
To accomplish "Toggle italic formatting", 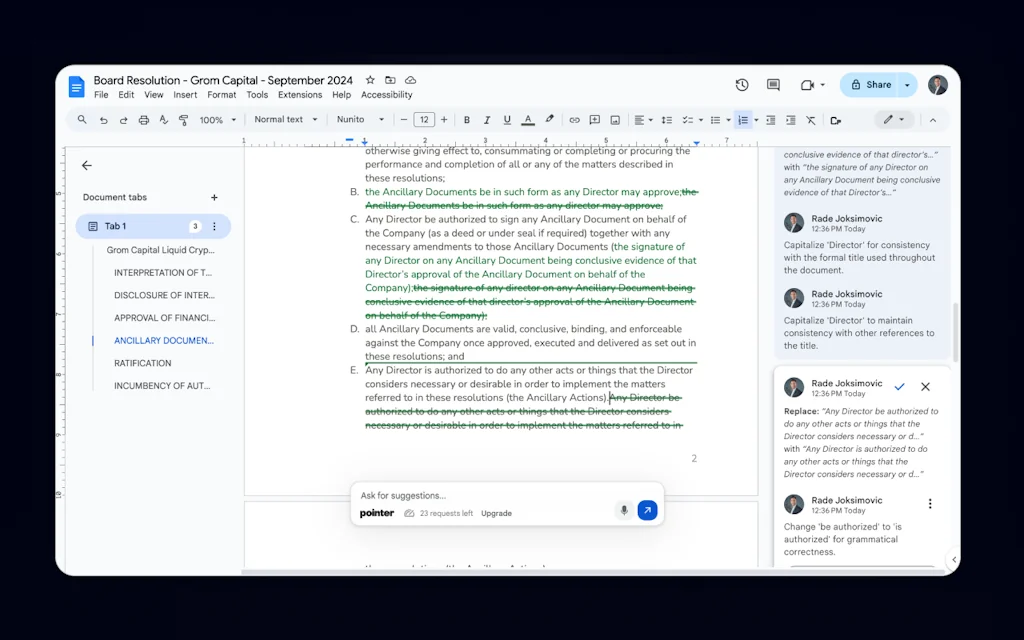I will (x=487, y=119).
